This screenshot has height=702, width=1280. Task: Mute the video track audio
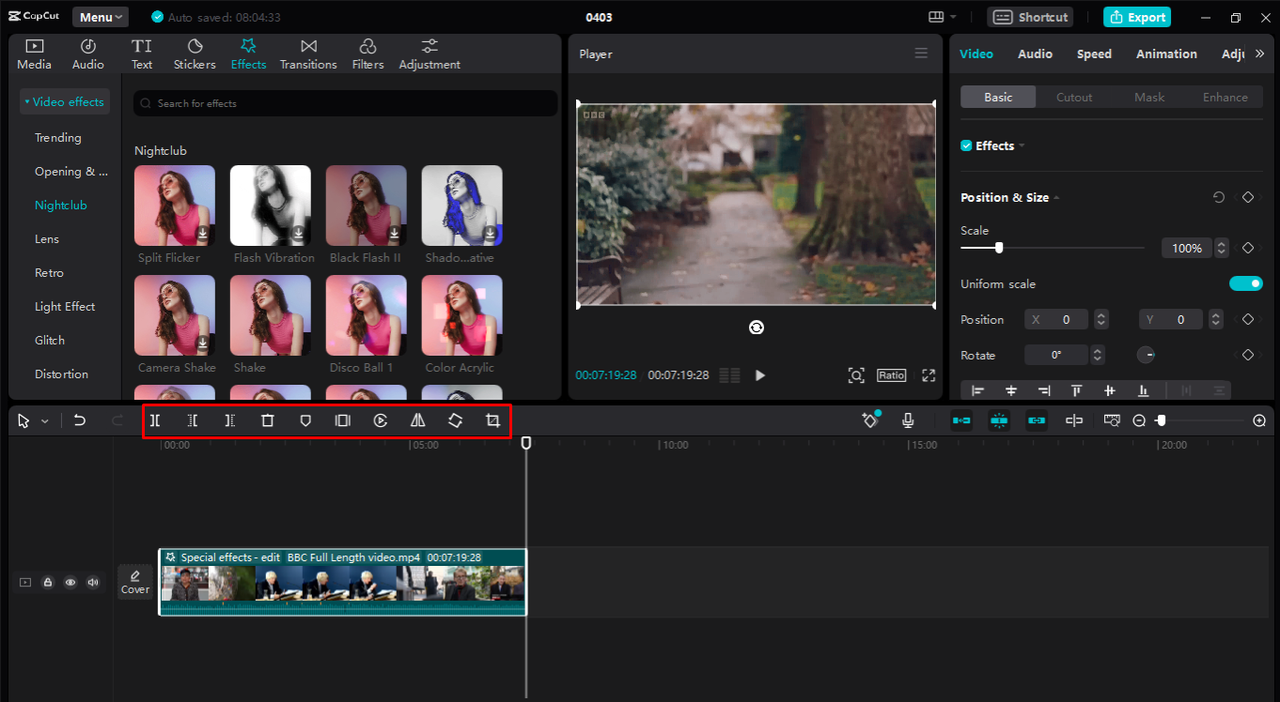click(93, 582)
